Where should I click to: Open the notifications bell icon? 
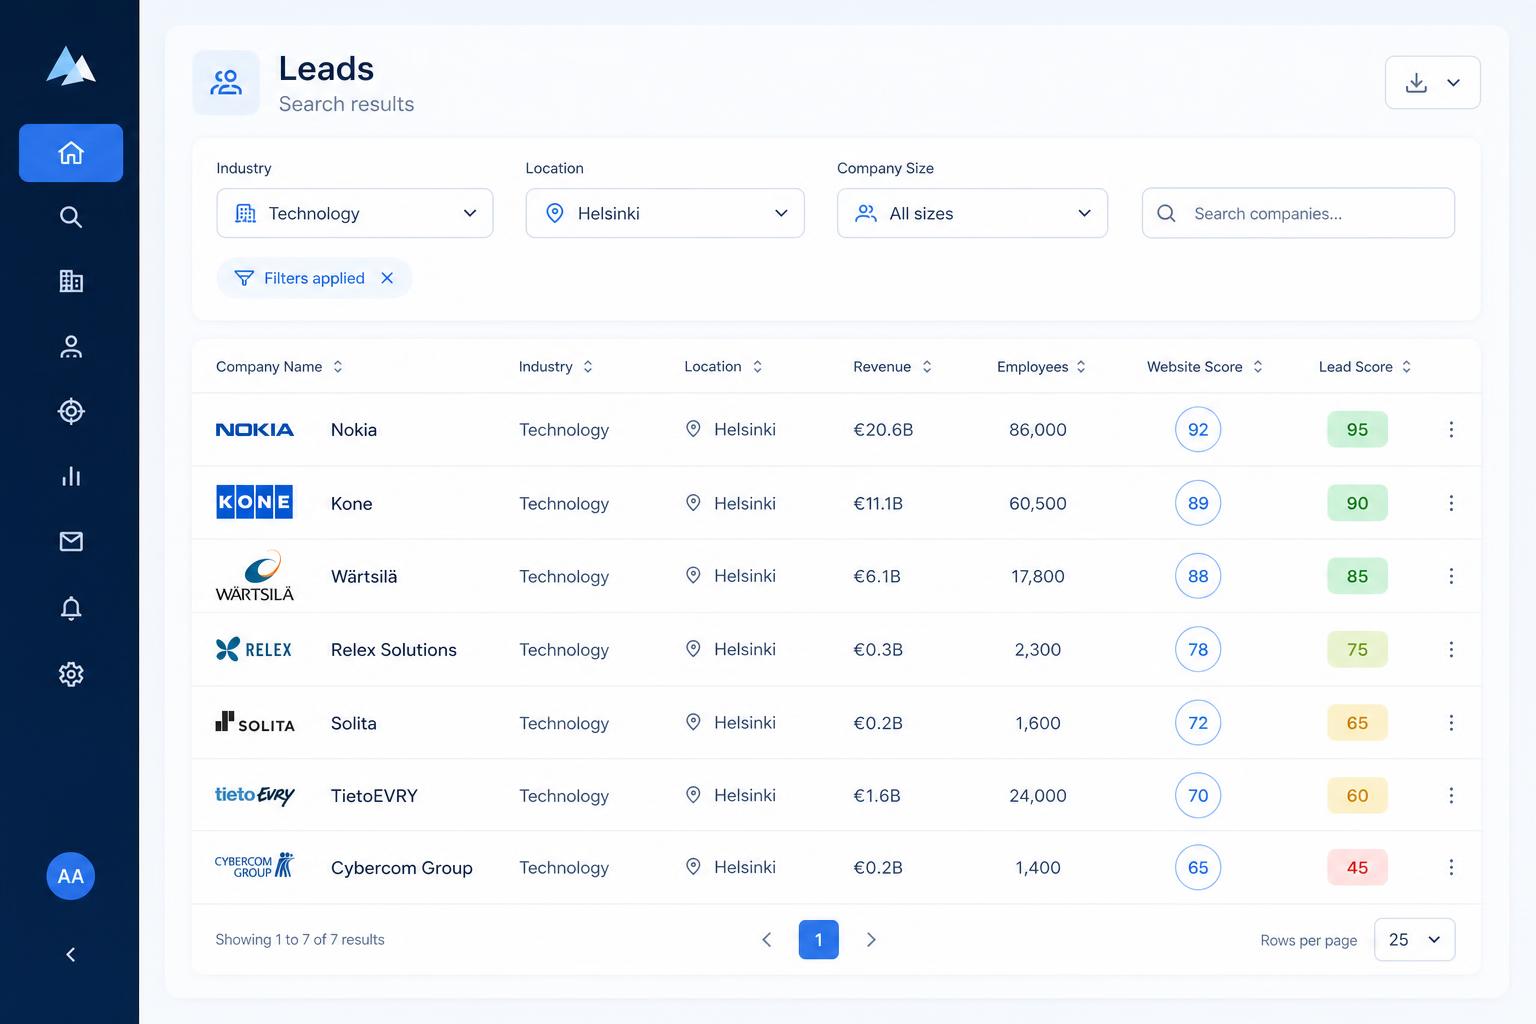(71, 608)
